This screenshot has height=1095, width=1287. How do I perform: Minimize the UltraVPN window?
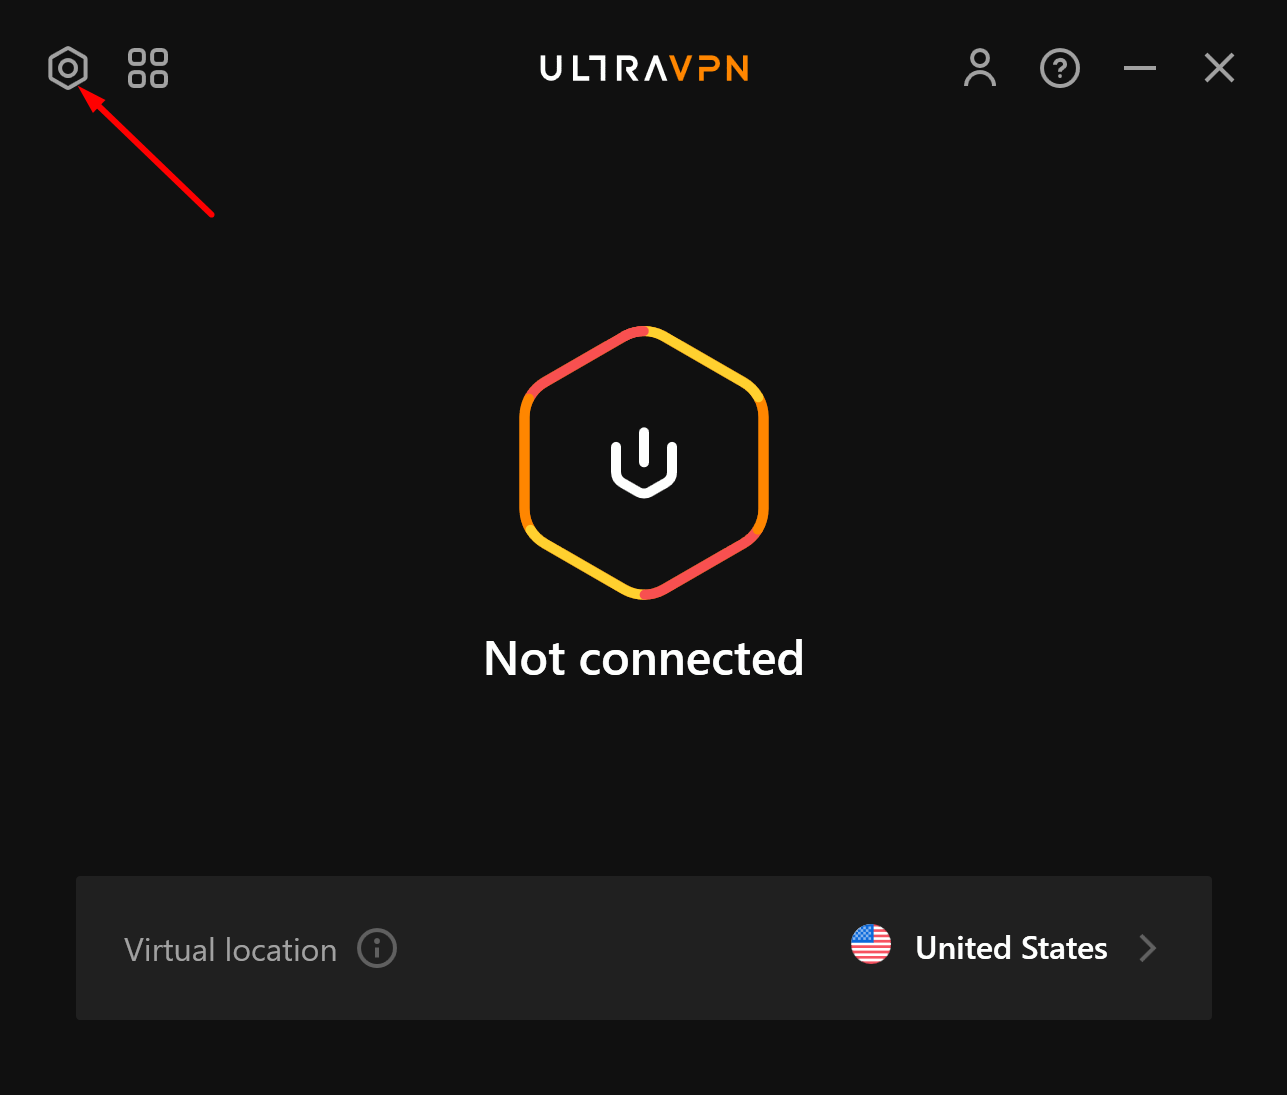coord(1140,68)
